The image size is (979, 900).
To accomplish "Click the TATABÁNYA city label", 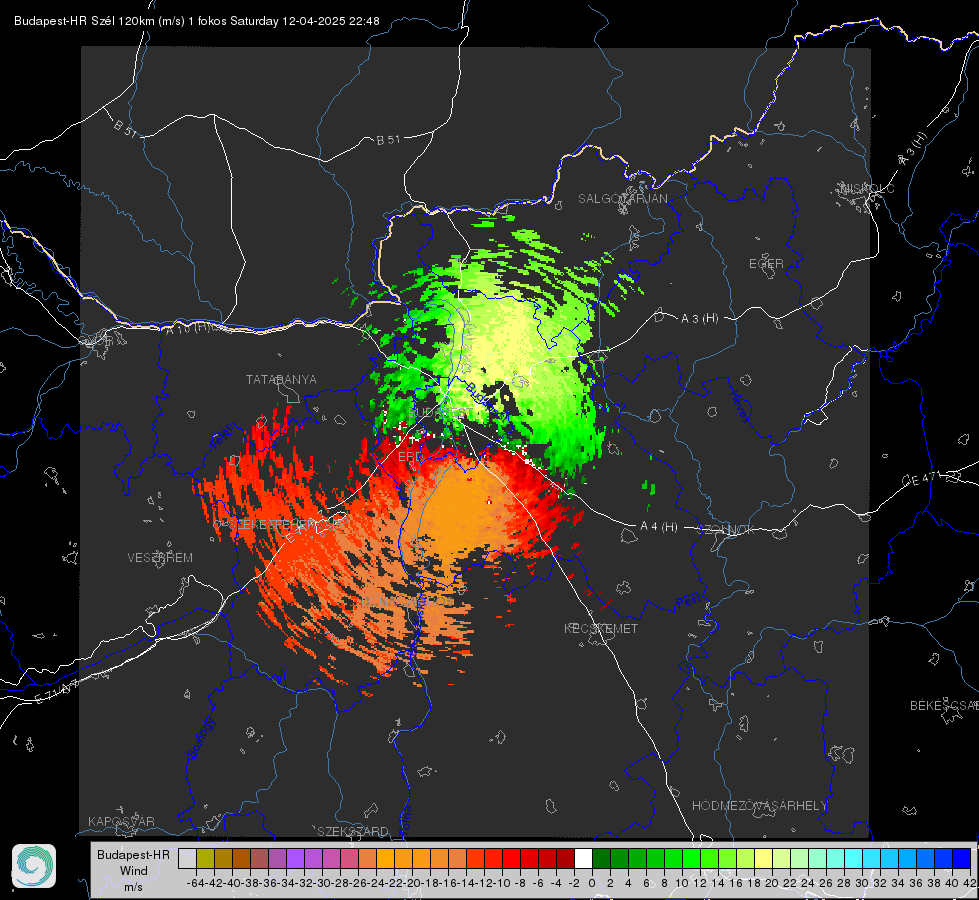I will click(281, 379).
